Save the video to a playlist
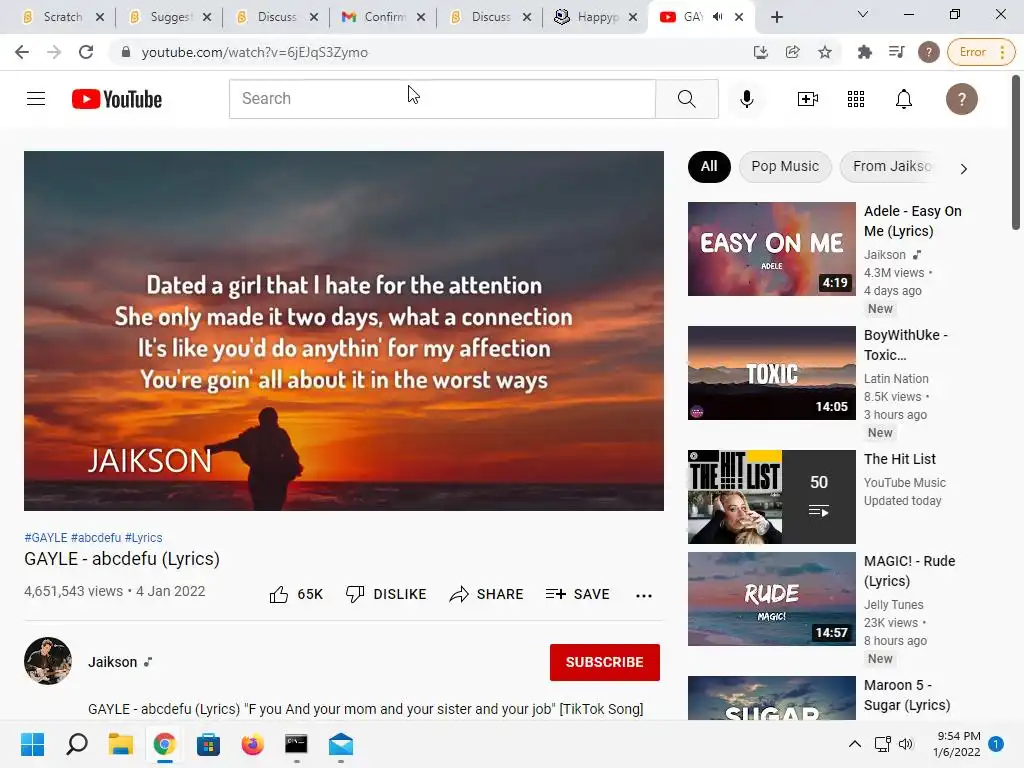This screenshot has height=768, width=1024. [x=577, y=594]
